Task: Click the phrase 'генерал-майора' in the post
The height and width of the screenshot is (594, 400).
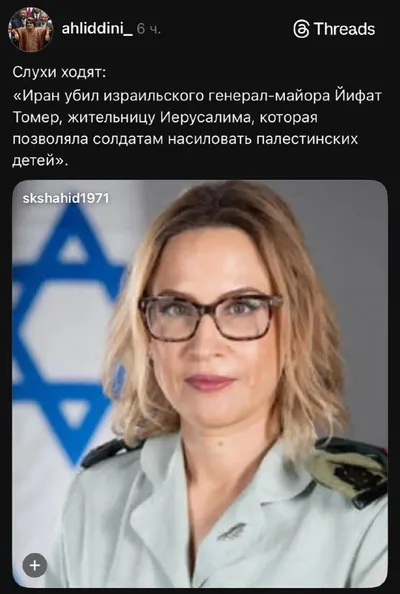Action: 270,96
